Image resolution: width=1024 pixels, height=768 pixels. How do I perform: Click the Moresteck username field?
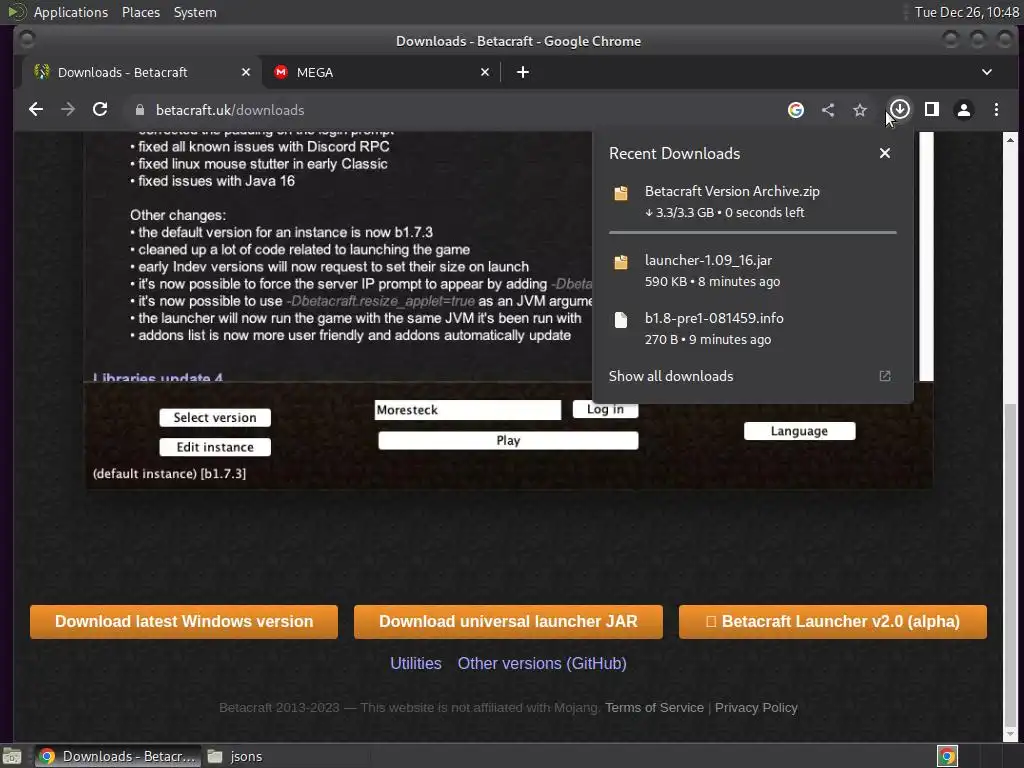pyautogui.click(x=468, y=410)
